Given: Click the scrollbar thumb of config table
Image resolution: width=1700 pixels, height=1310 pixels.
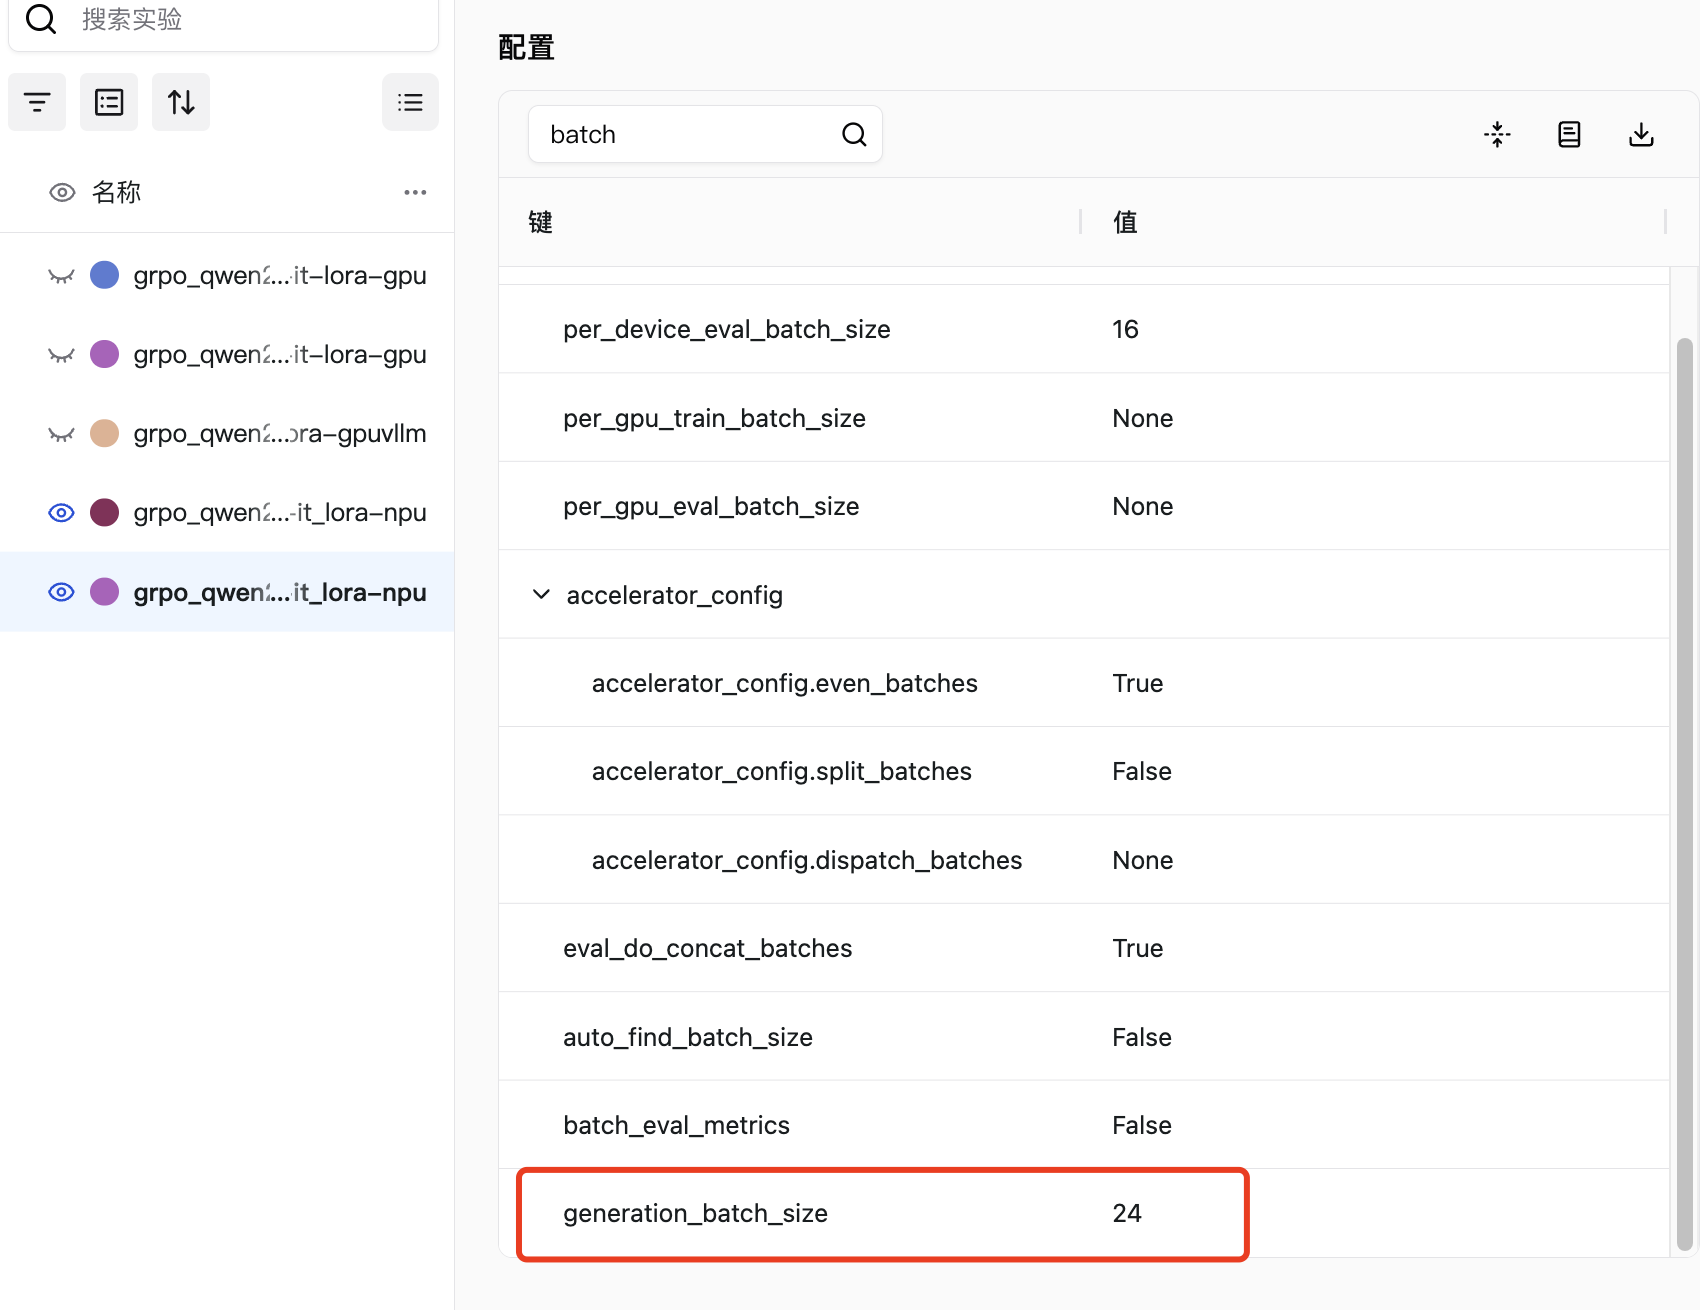Looking at the screenshot, I should [1684, 794].
